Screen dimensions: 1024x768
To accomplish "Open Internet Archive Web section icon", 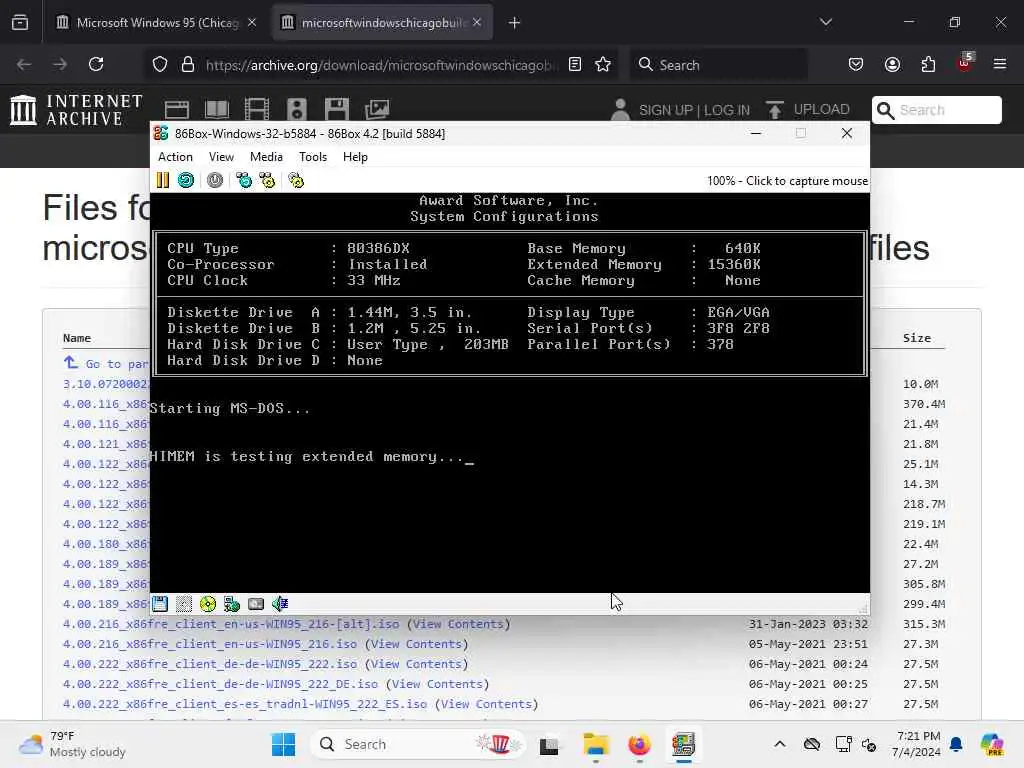I will click(176, 110).
